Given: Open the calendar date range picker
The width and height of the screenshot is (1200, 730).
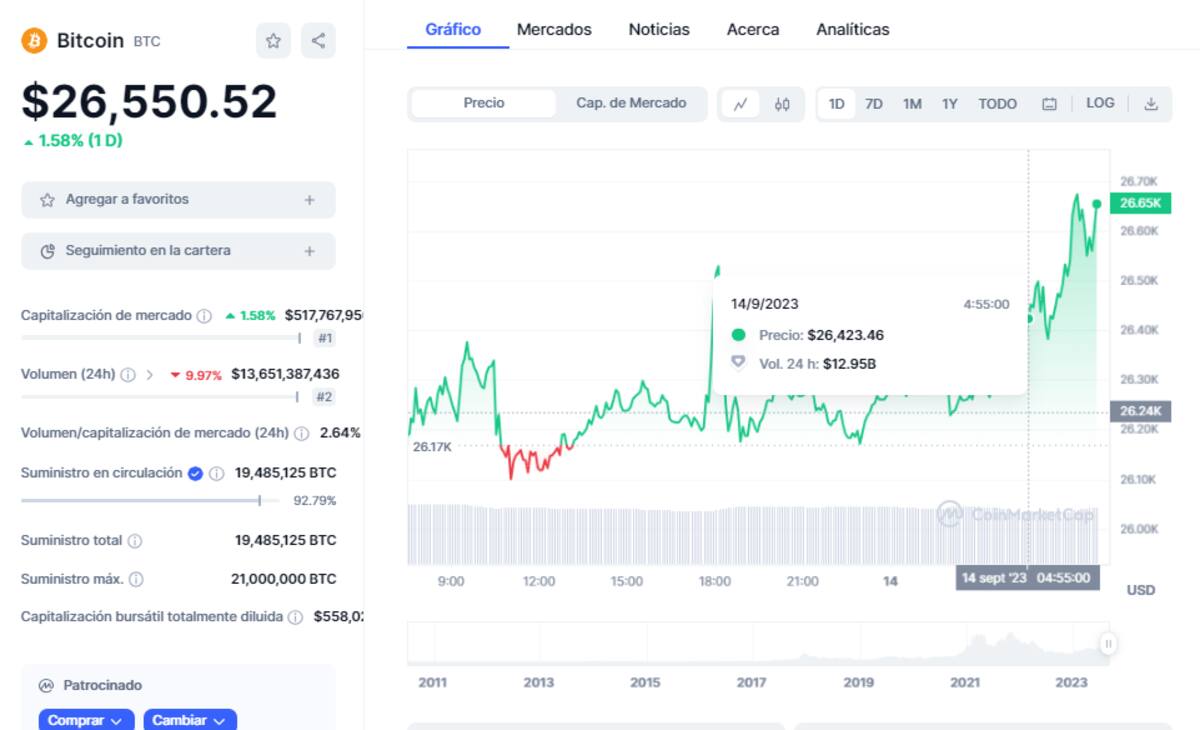Looking at the screenshot, I should tap(1049, 104).
